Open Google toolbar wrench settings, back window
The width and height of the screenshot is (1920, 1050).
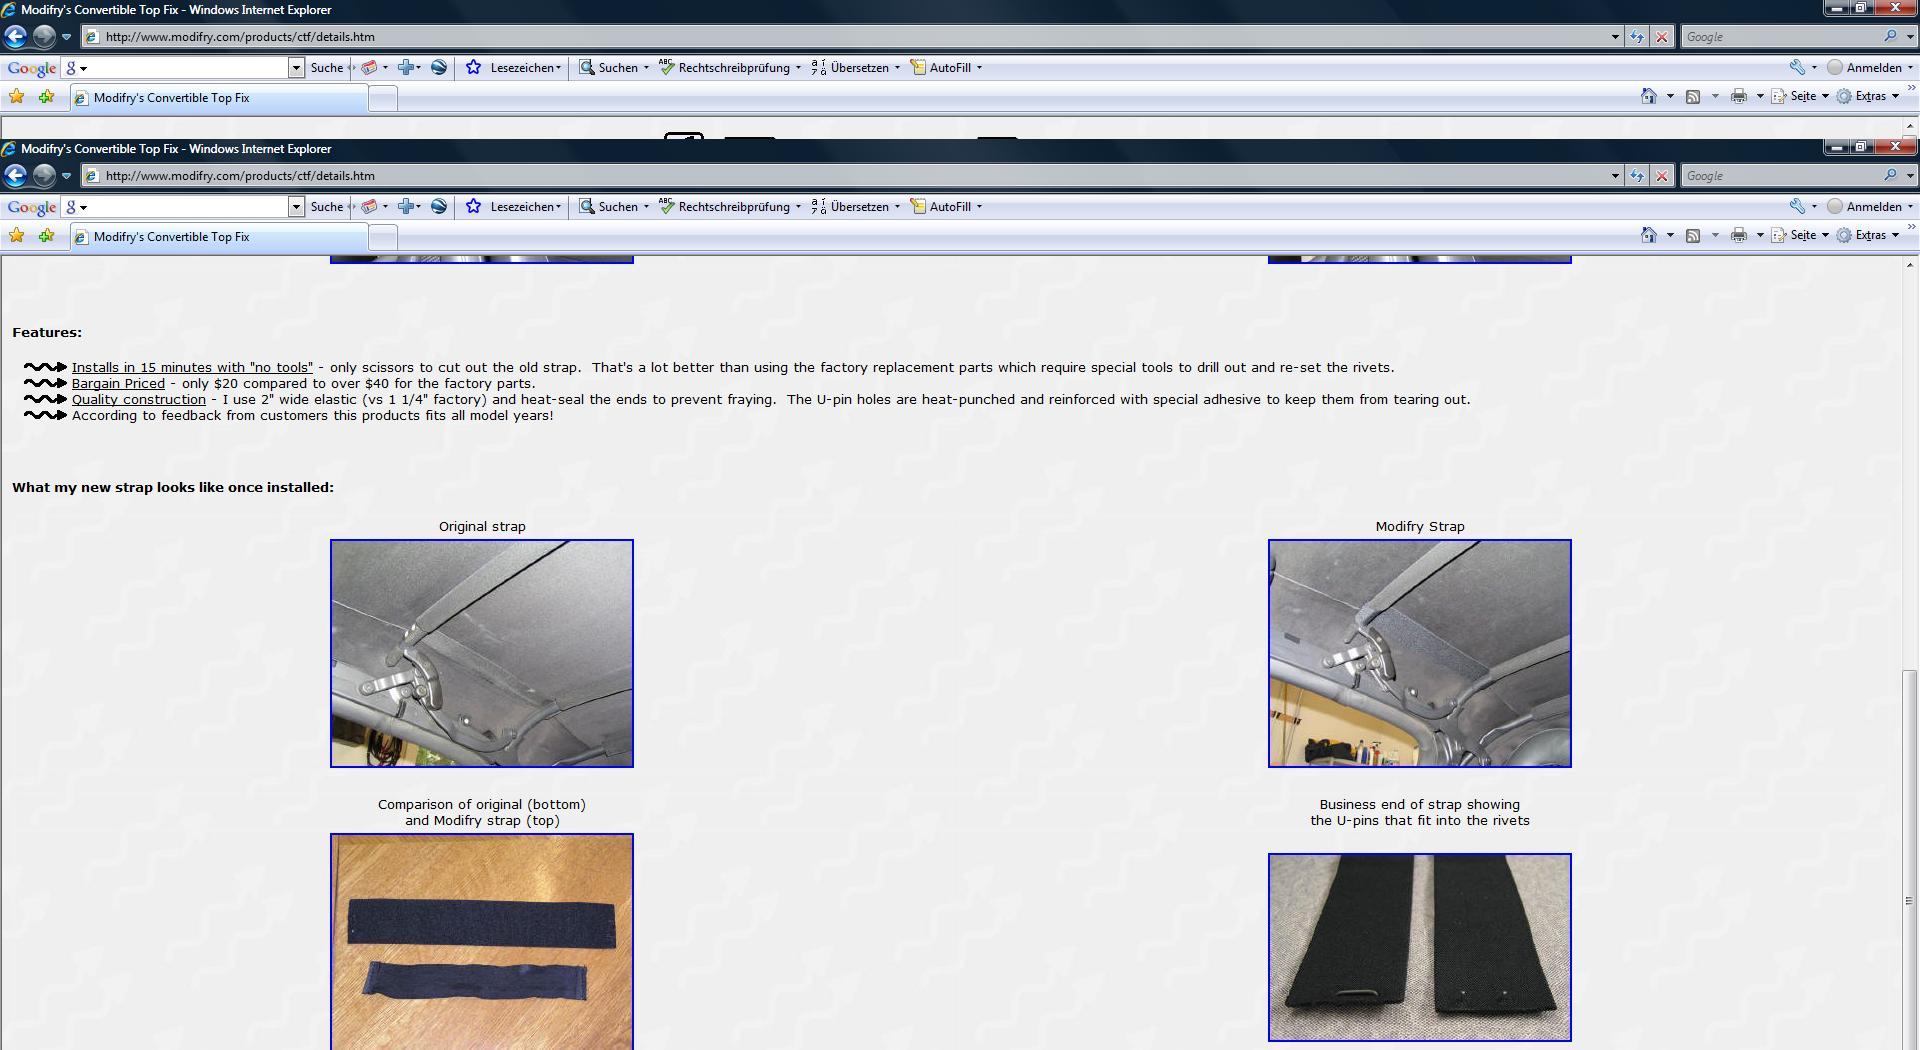[1798, 68]
